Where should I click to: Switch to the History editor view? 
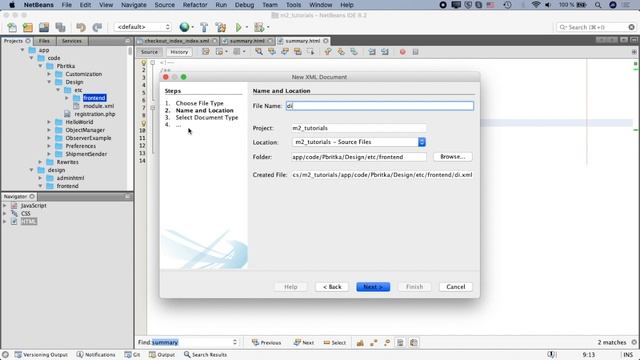(x=179, y=52)
